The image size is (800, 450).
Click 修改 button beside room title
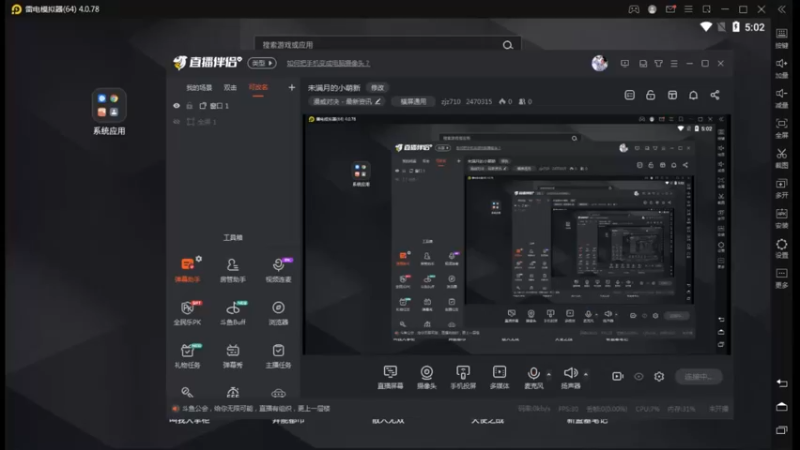pyautogui.click(x=378, y=88)
